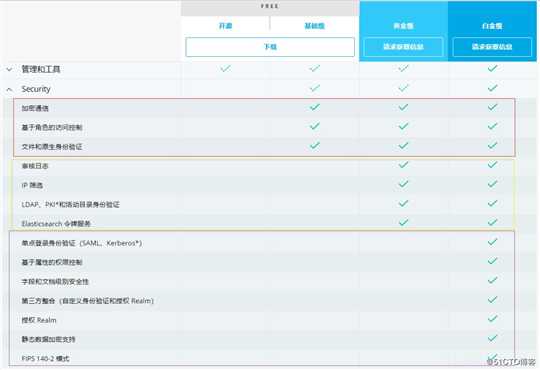Select the 开源 column header
This screenshot has width=540, height=370.
226,26
